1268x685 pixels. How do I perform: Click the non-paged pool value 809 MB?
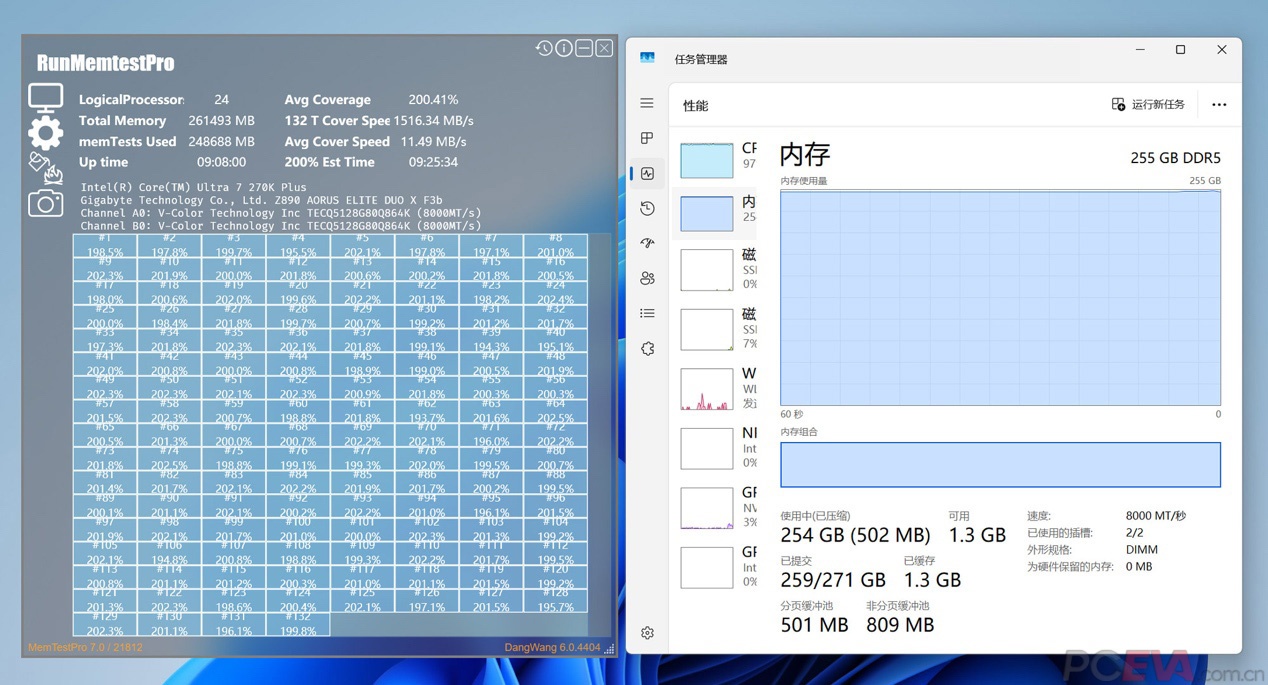pos(900,625)
